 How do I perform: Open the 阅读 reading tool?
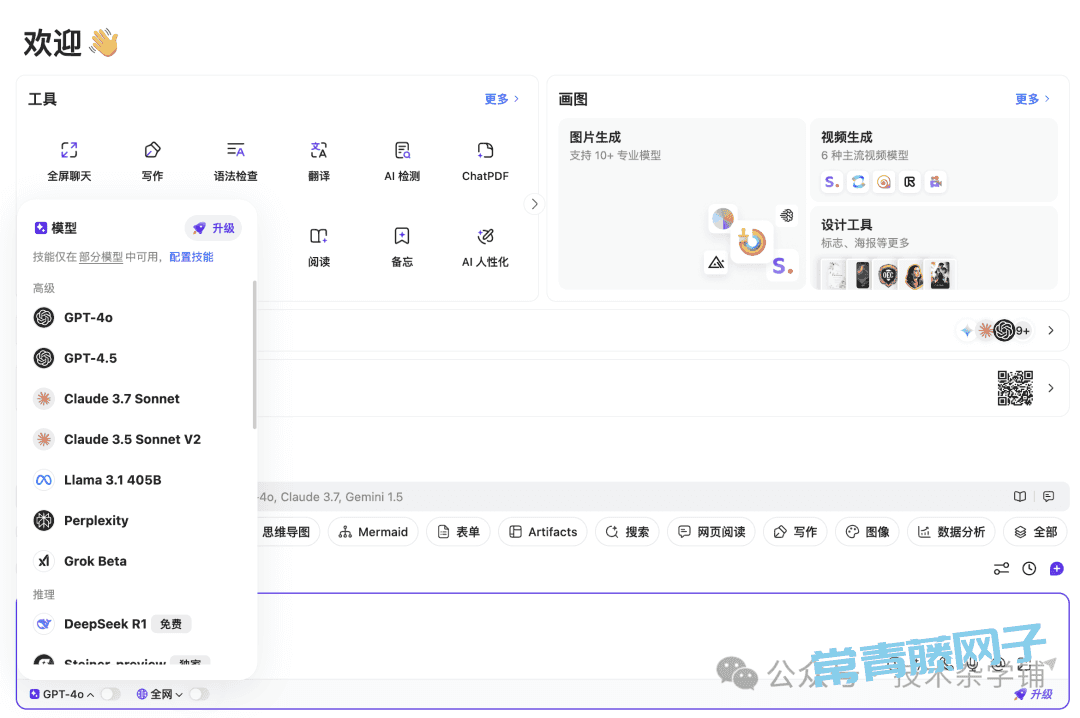319,247
